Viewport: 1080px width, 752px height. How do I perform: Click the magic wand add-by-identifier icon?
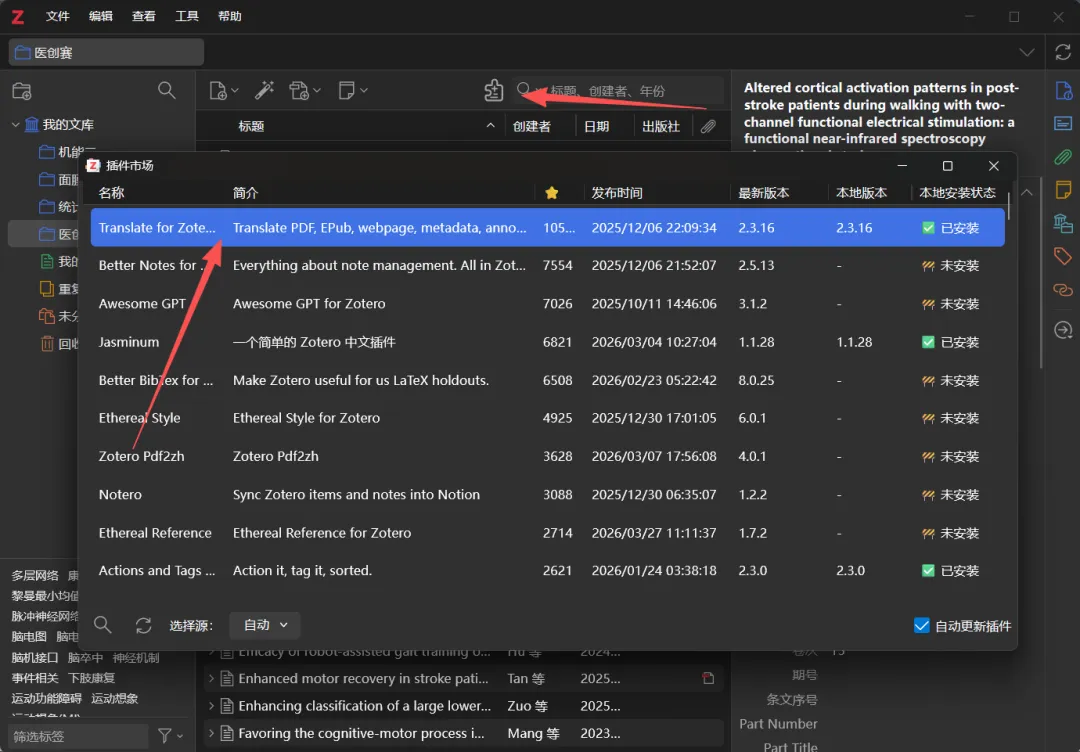tap(264, 91)
